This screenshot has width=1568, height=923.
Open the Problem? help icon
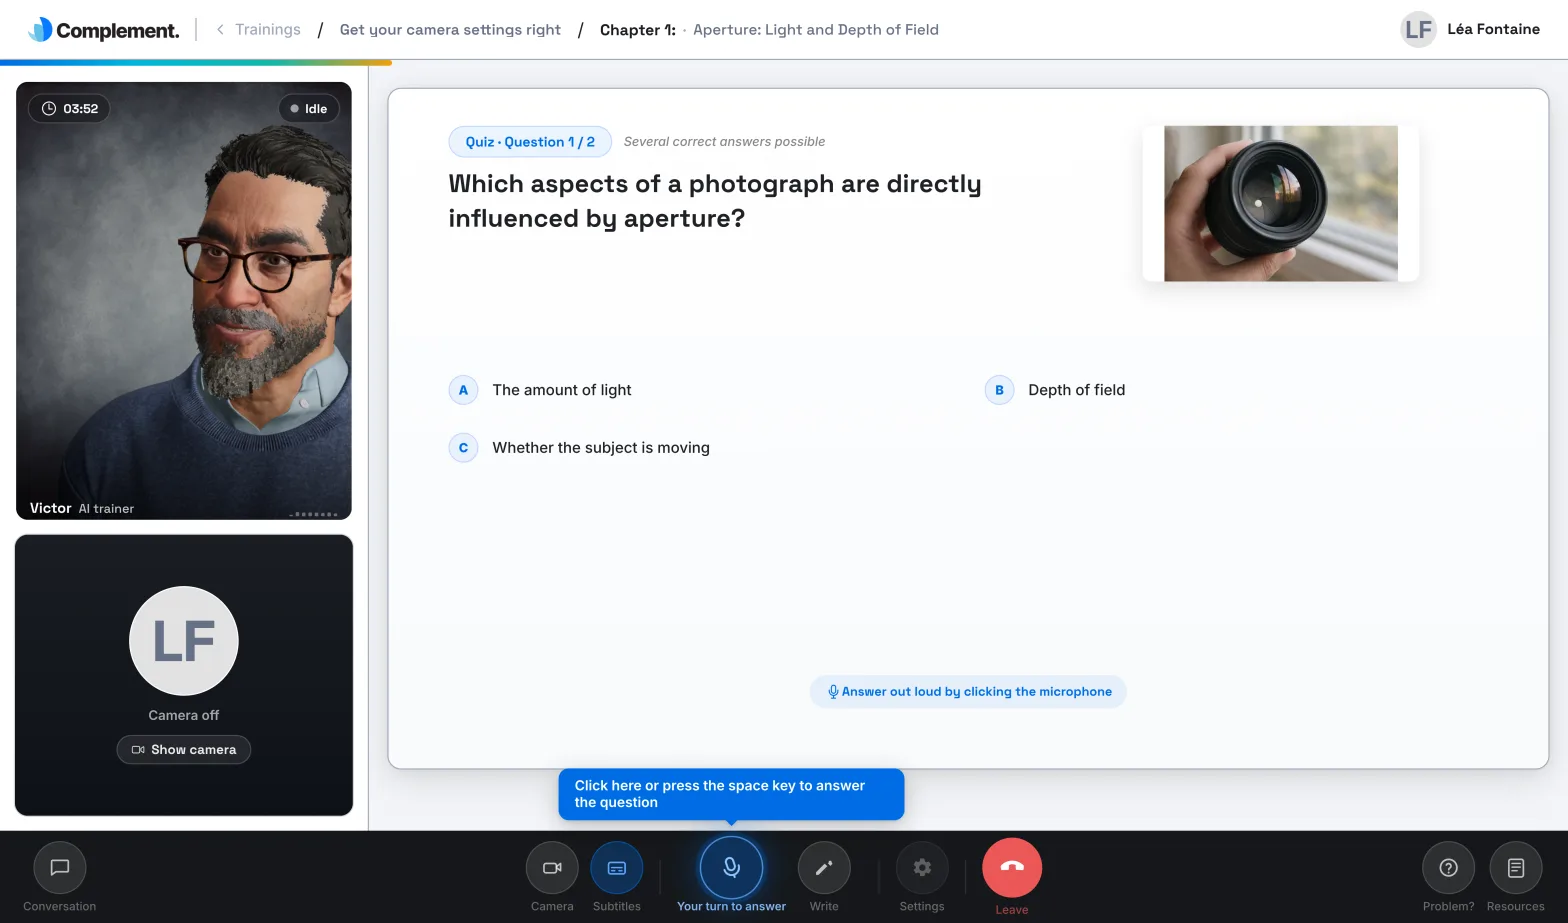click(x=1448, y=867)
